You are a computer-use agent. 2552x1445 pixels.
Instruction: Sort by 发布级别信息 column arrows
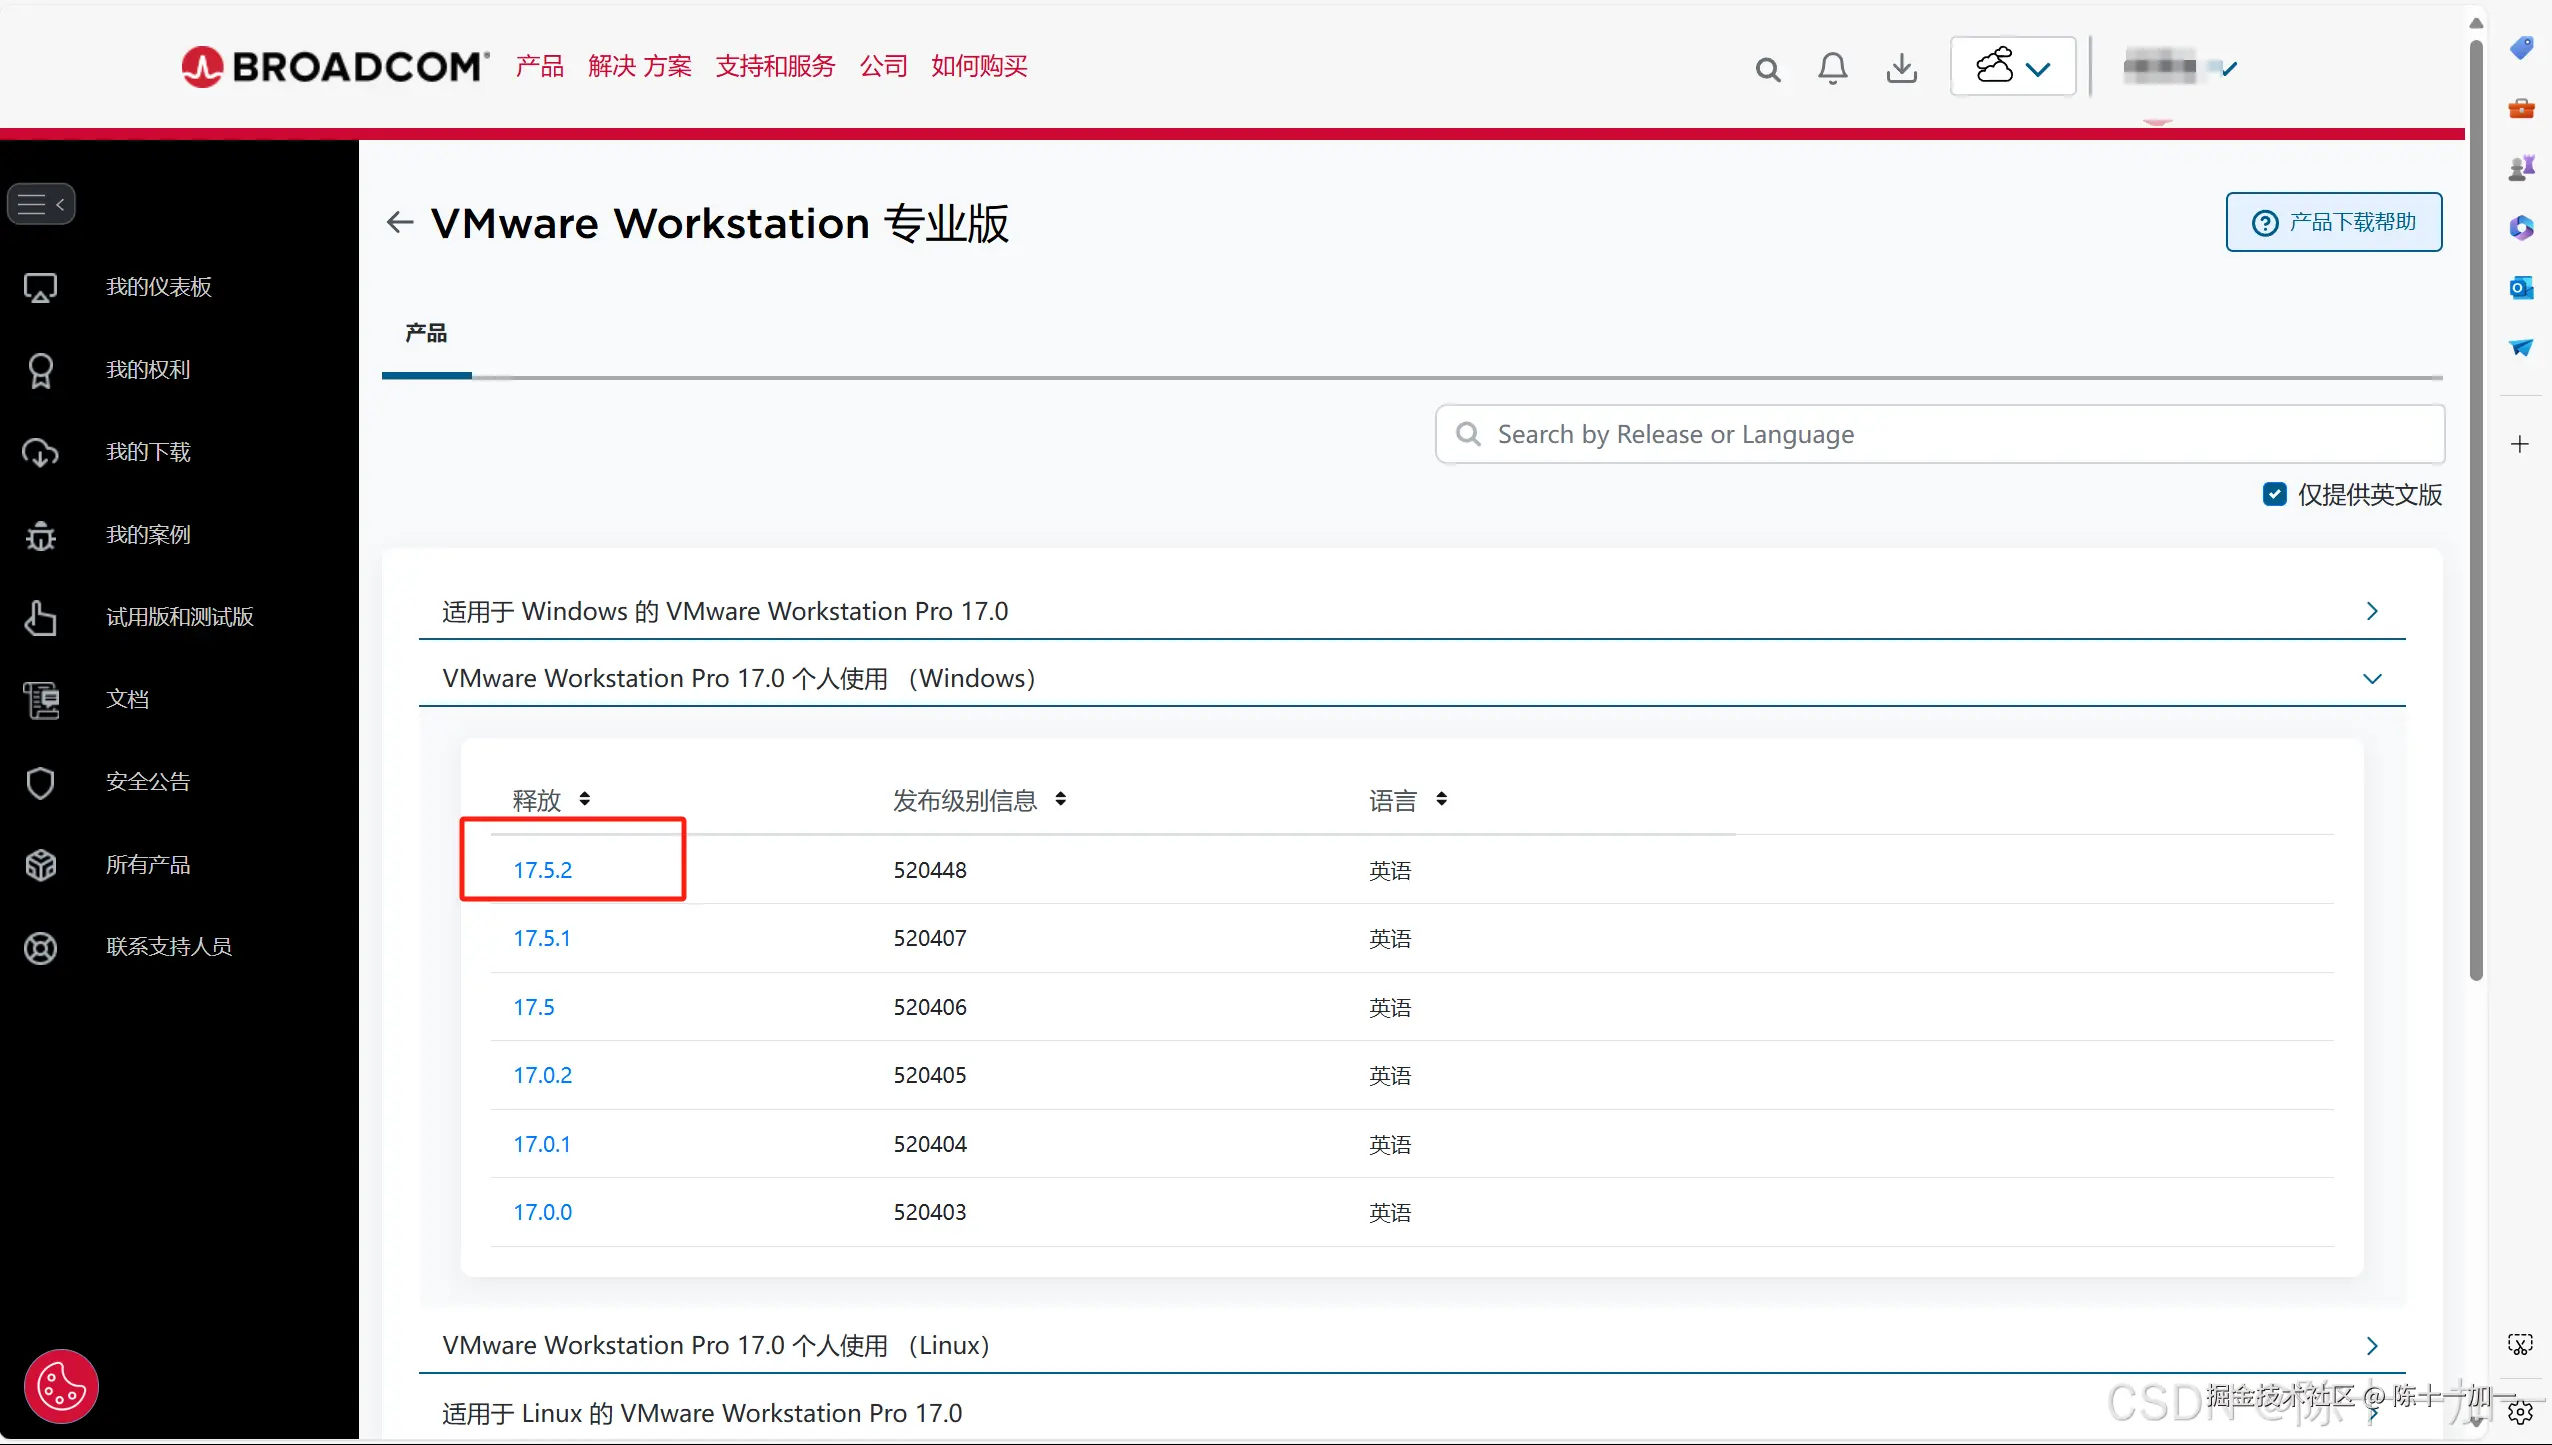tap(1060, 799)
